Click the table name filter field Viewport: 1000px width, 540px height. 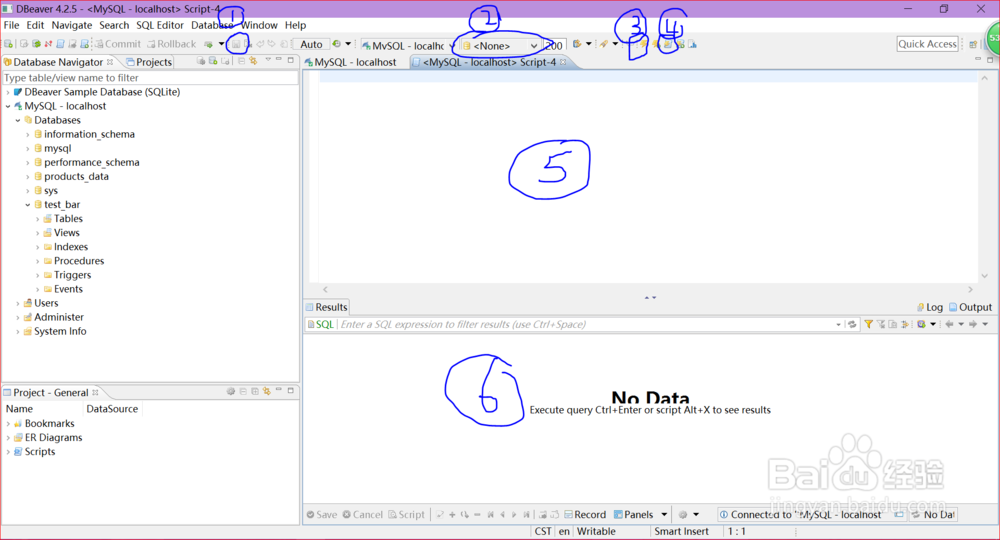pos(150,78)
